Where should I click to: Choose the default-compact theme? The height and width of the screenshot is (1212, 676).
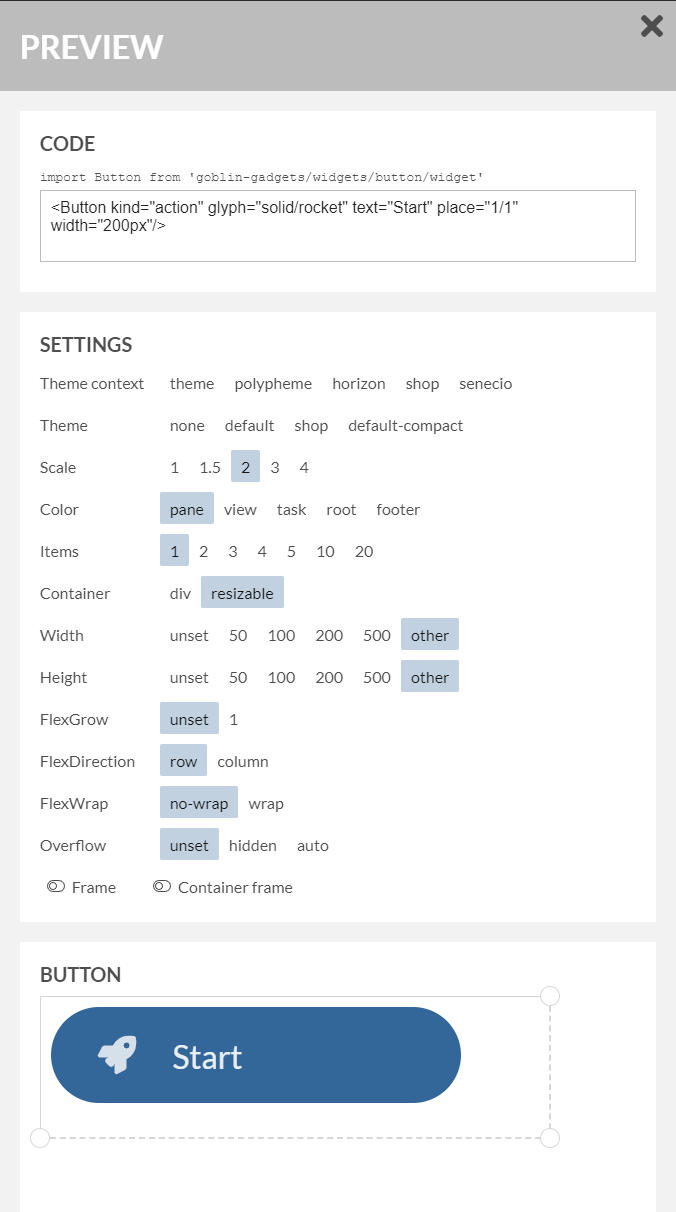tap(406, 426)
